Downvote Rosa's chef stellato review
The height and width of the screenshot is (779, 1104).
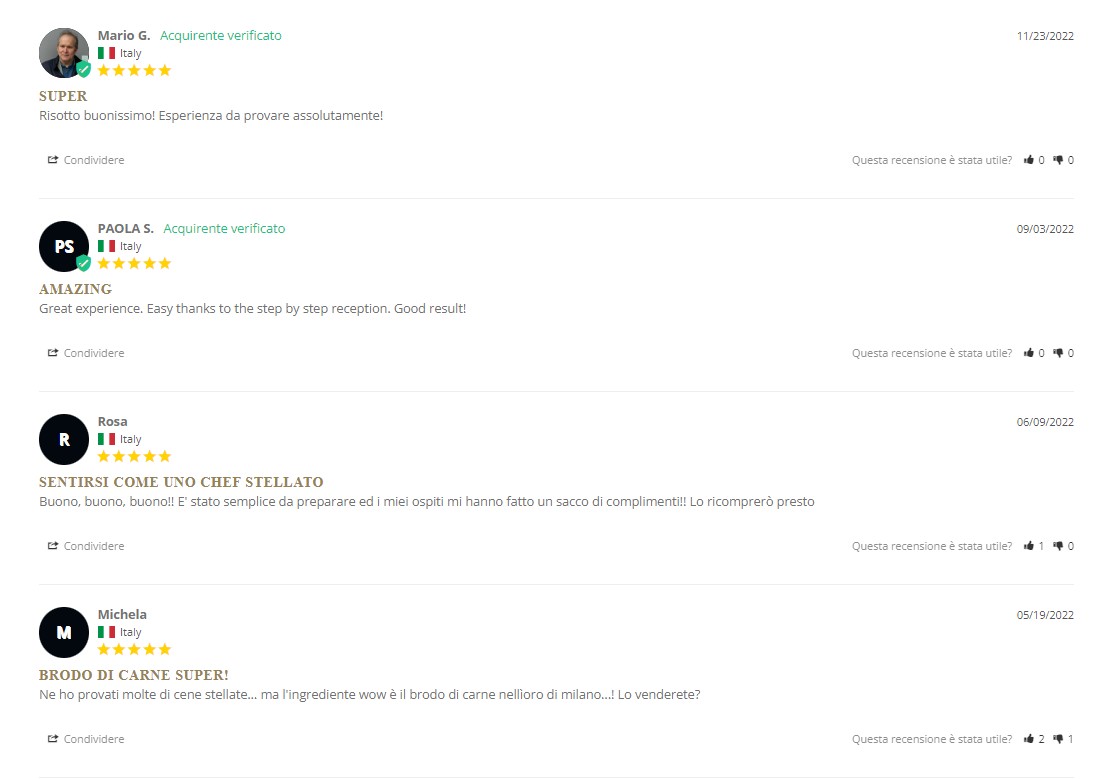pos(1058,546)
